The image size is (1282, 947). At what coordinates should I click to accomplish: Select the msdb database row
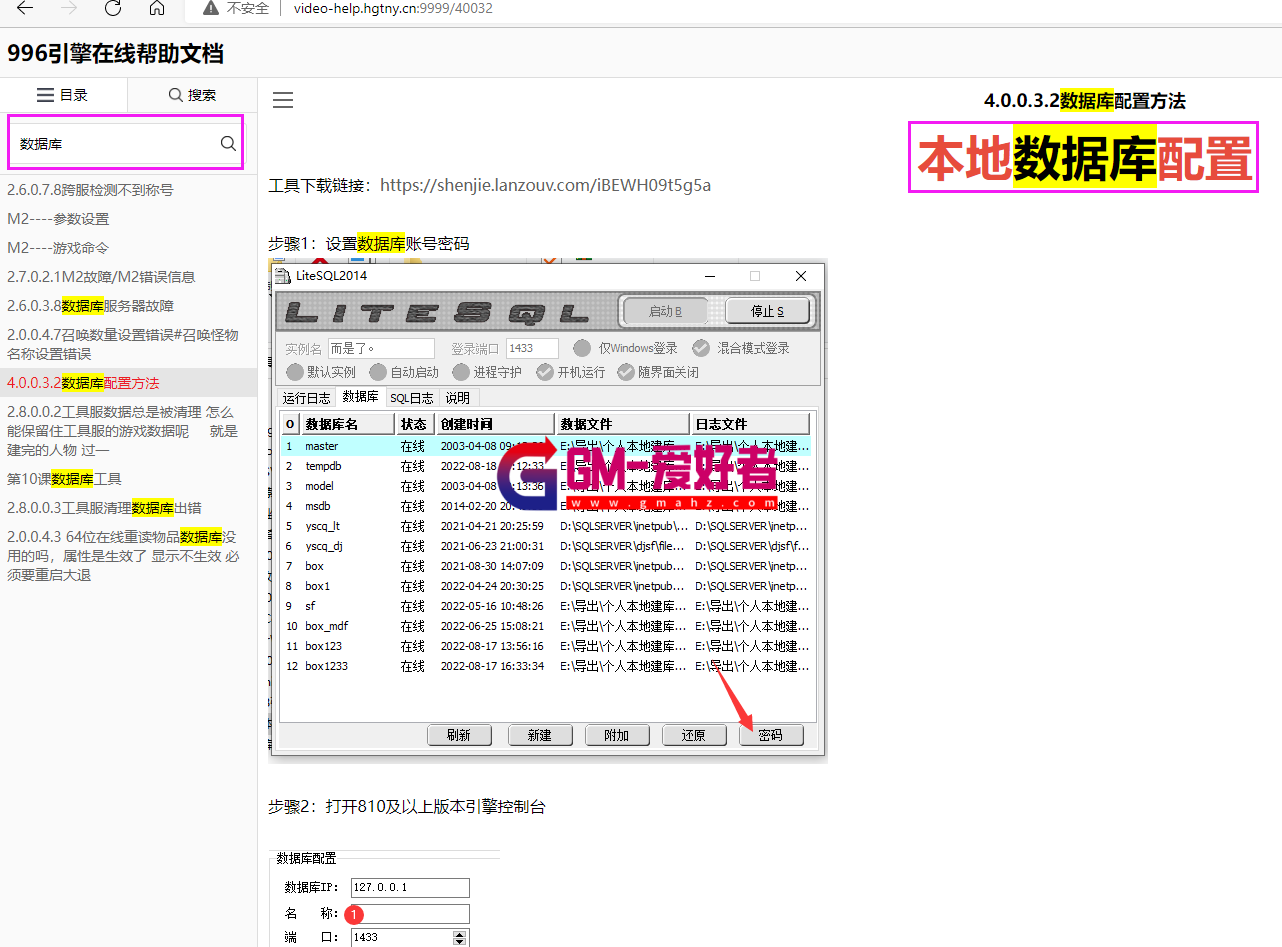(x=546, y=506)
